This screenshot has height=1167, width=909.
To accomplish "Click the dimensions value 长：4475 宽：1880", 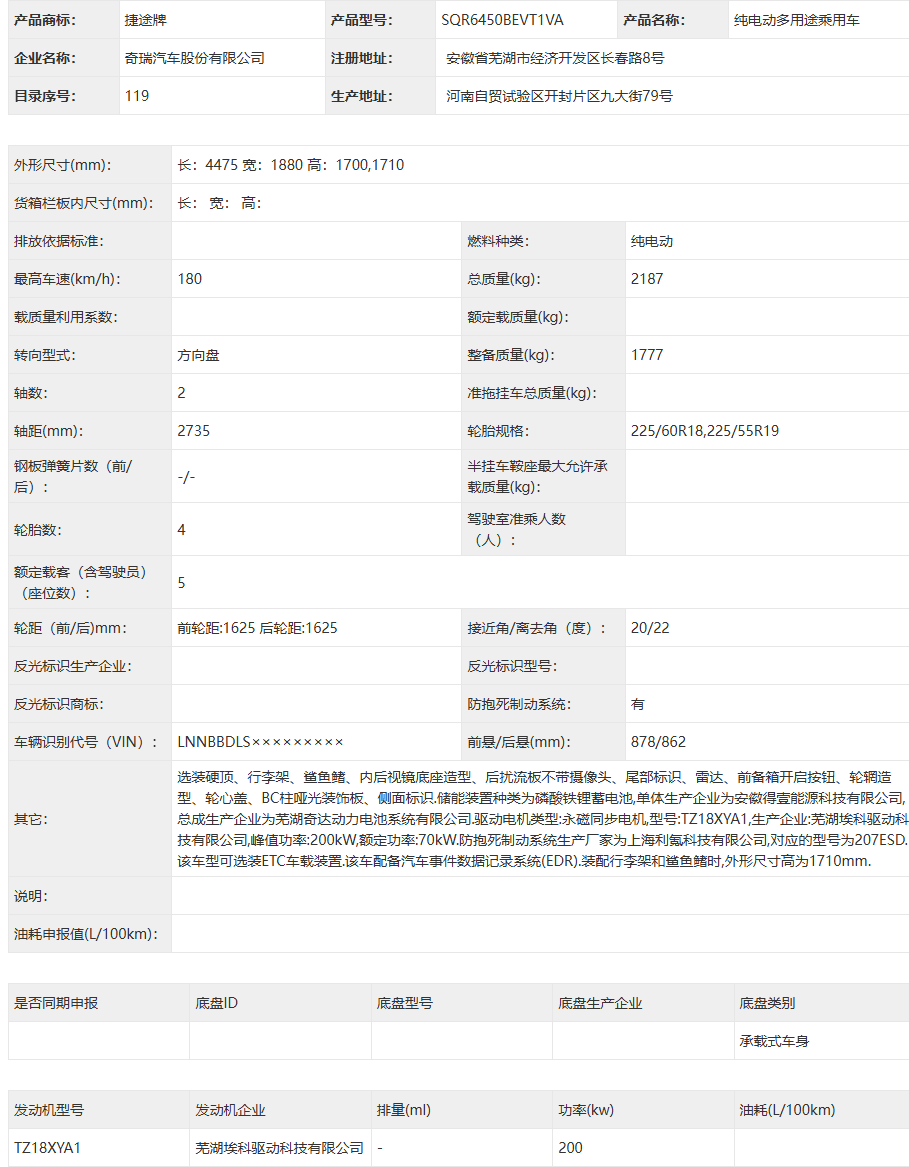I will click(240, 165).
